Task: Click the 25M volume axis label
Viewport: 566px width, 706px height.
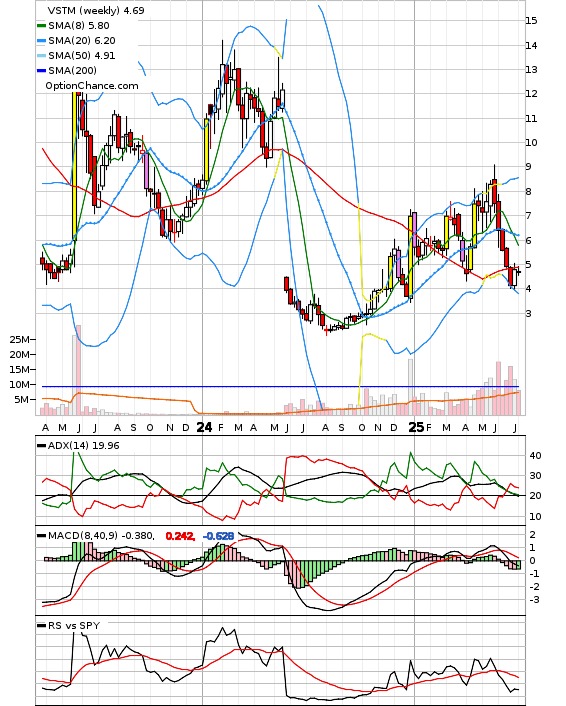Action: coord(21,339)
